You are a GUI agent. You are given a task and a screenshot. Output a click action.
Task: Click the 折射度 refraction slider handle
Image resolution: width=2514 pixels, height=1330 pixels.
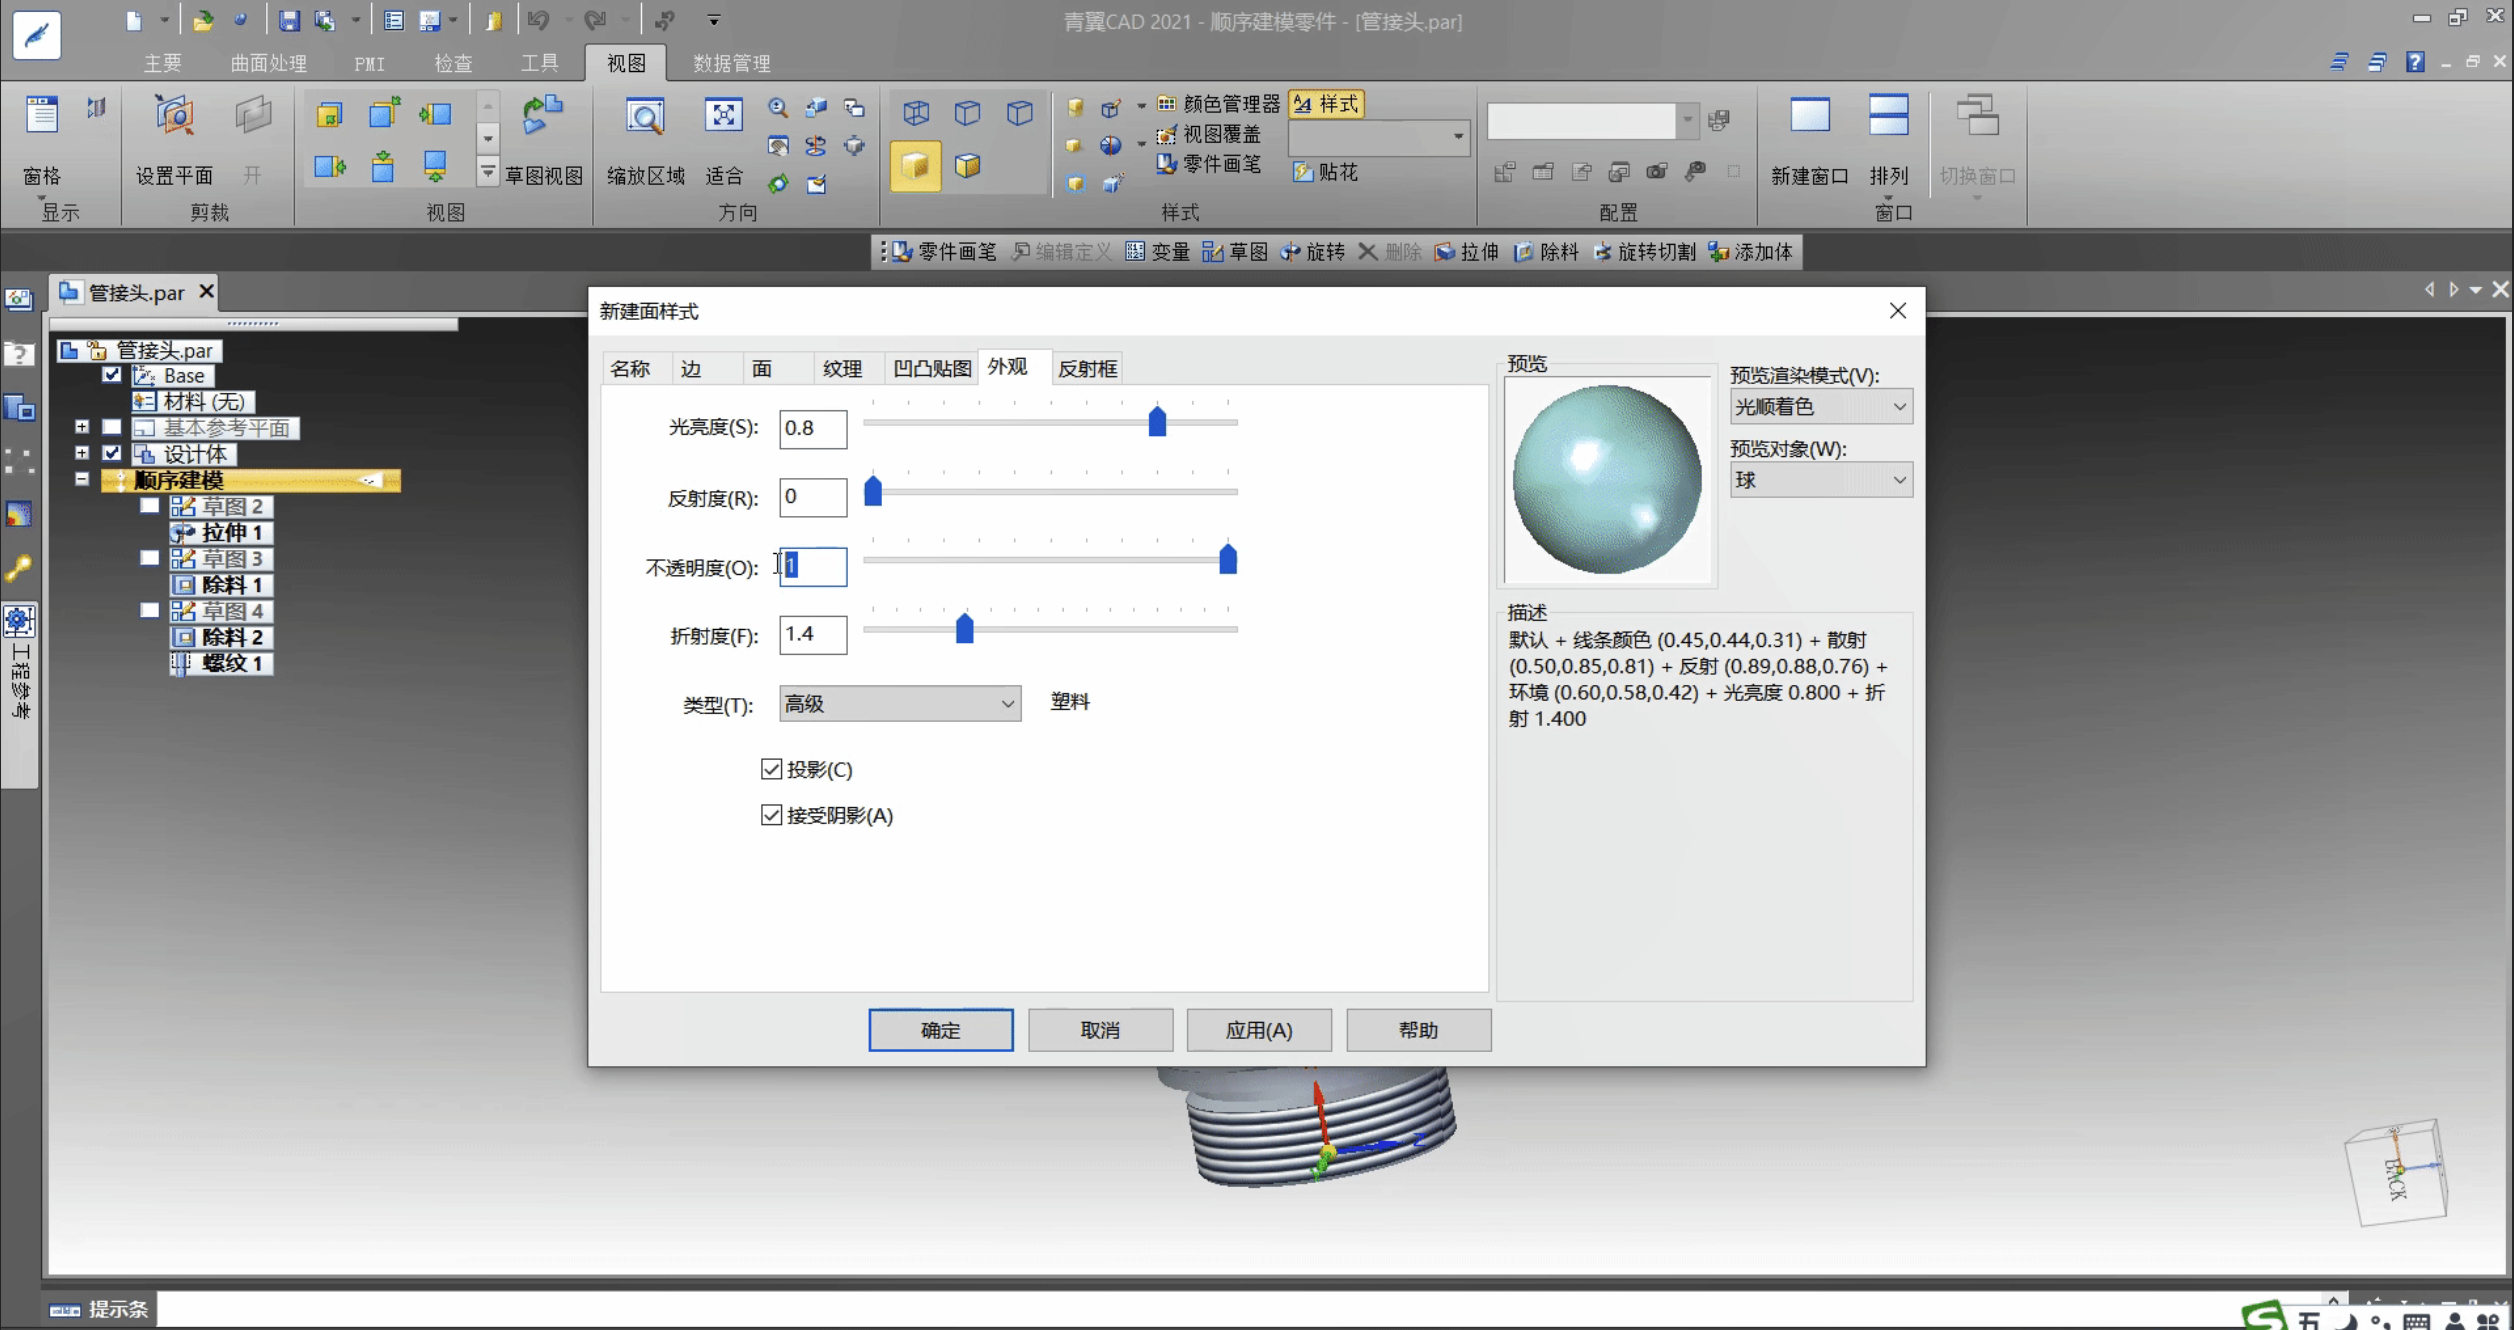click(964, 628)
